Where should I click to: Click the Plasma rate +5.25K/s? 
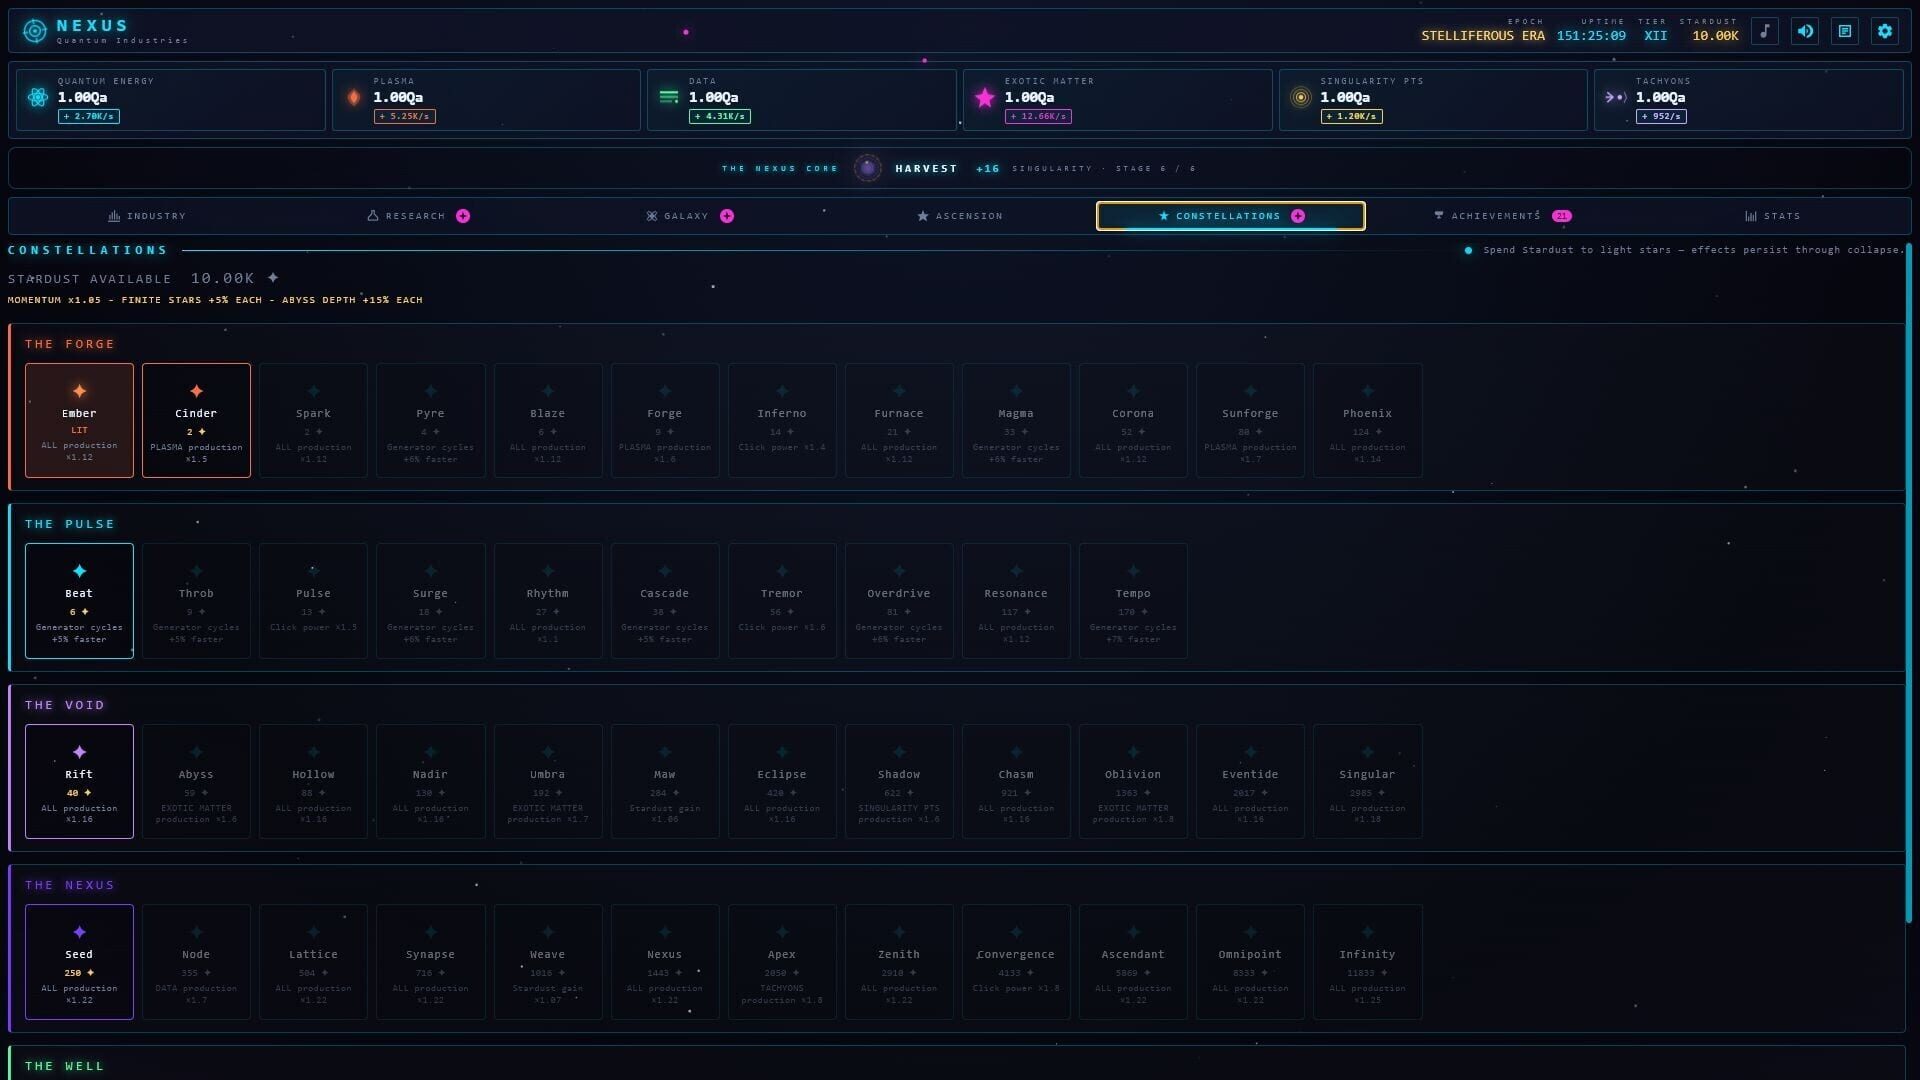coord(405,117)
